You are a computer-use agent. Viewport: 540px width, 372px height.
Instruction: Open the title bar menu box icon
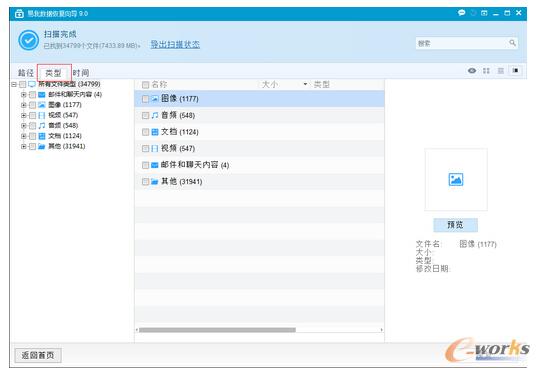tap(484, 13)
